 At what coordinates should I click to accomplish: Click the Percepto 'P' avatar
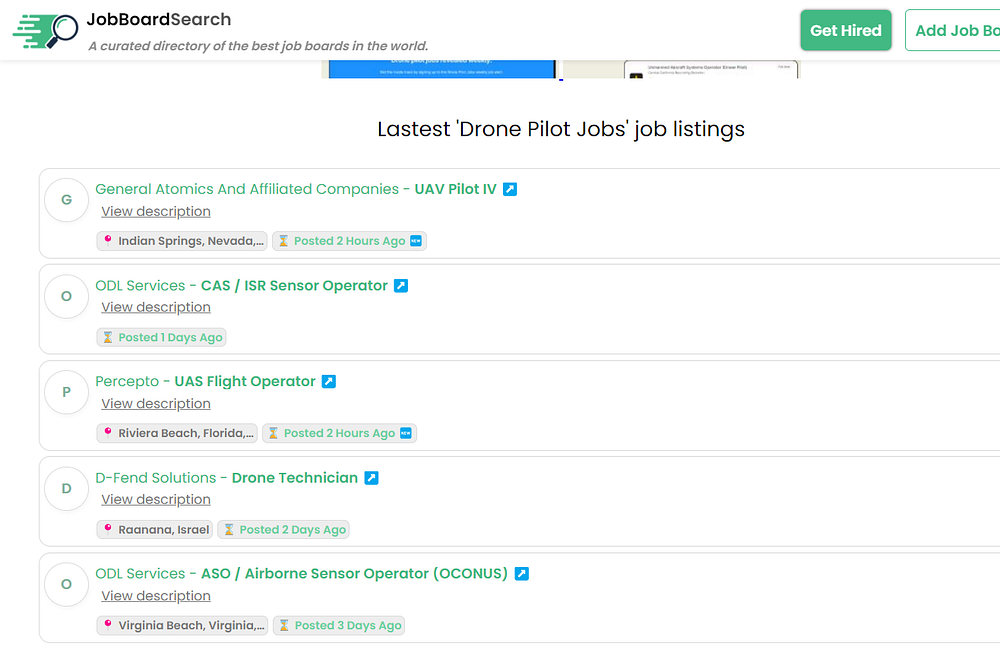[x=67, y=392]
